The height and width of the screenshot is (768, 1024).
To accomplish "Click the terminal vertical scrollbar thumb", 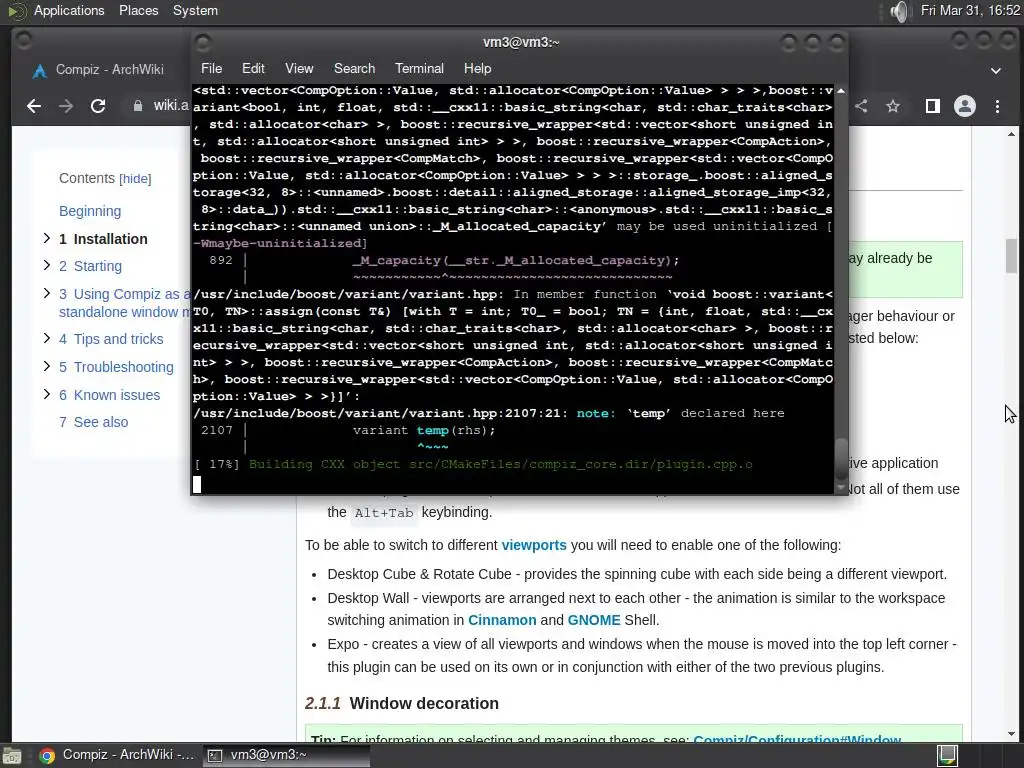I will point(841,458).
